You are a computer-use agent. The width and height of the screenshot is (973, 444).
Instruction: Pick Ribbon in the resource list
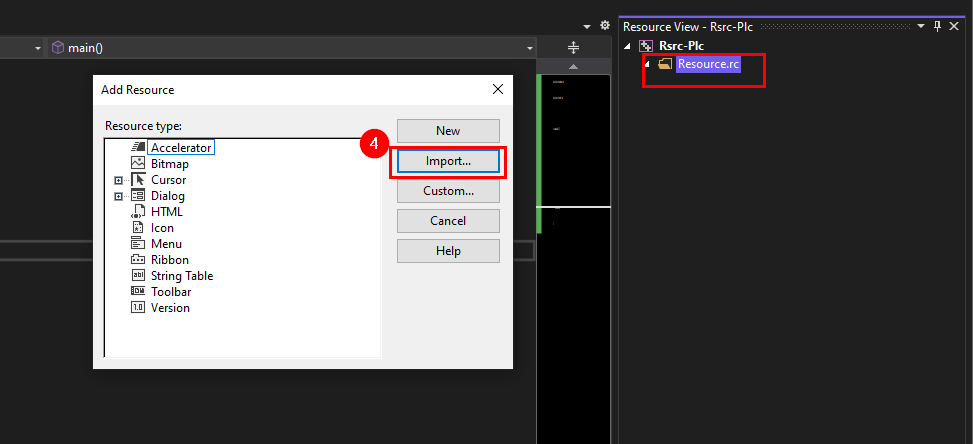tap(169, 260)
